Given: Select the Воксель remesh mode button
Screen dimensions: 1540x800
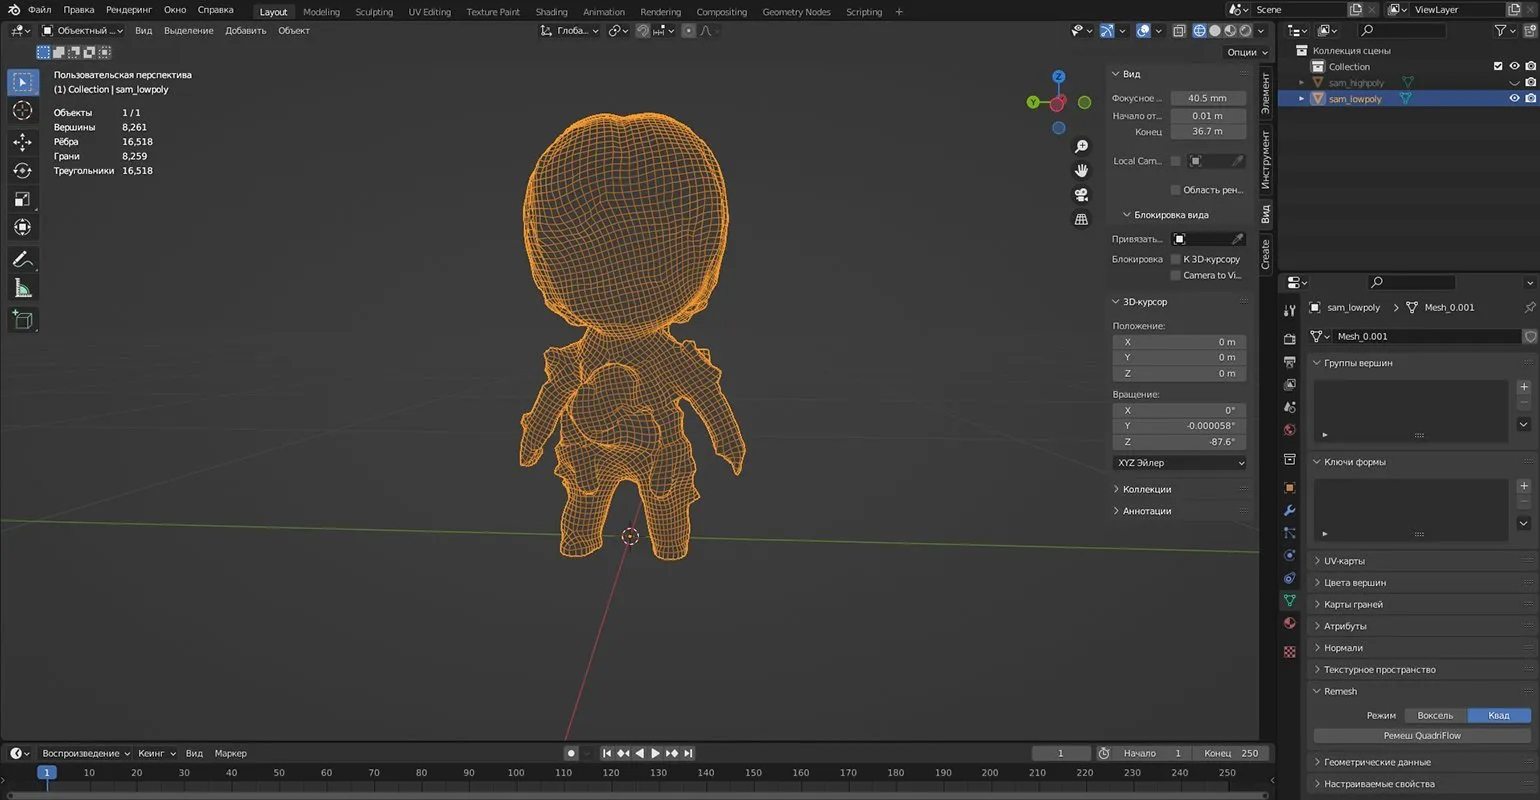Looking at the screenshot, I should (1435, 715).
